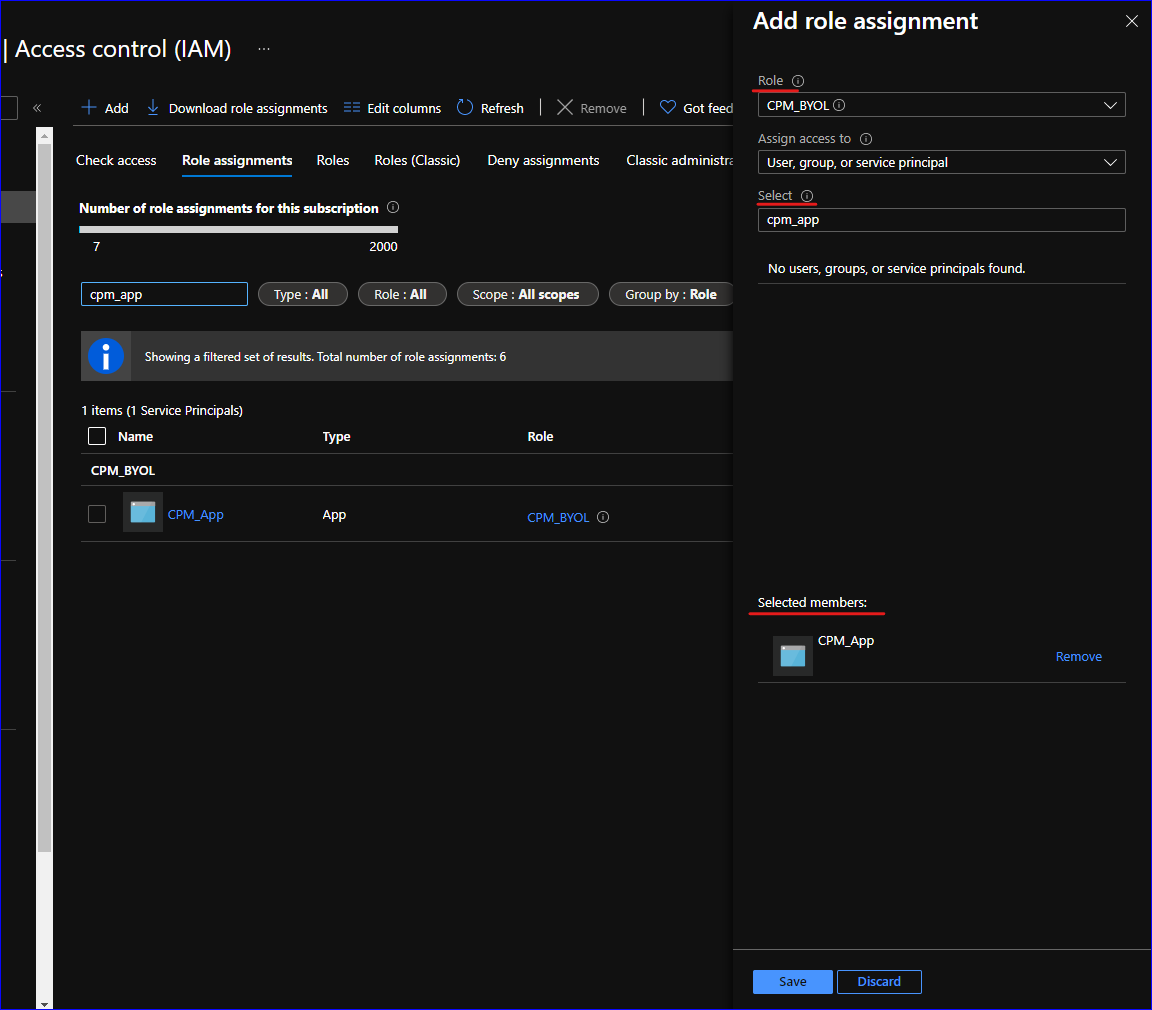Image resolution: width=1152 pixels, height=1010 pixels.
Task: Expand the Assign access to dropdown
Action: click(941, 162)
